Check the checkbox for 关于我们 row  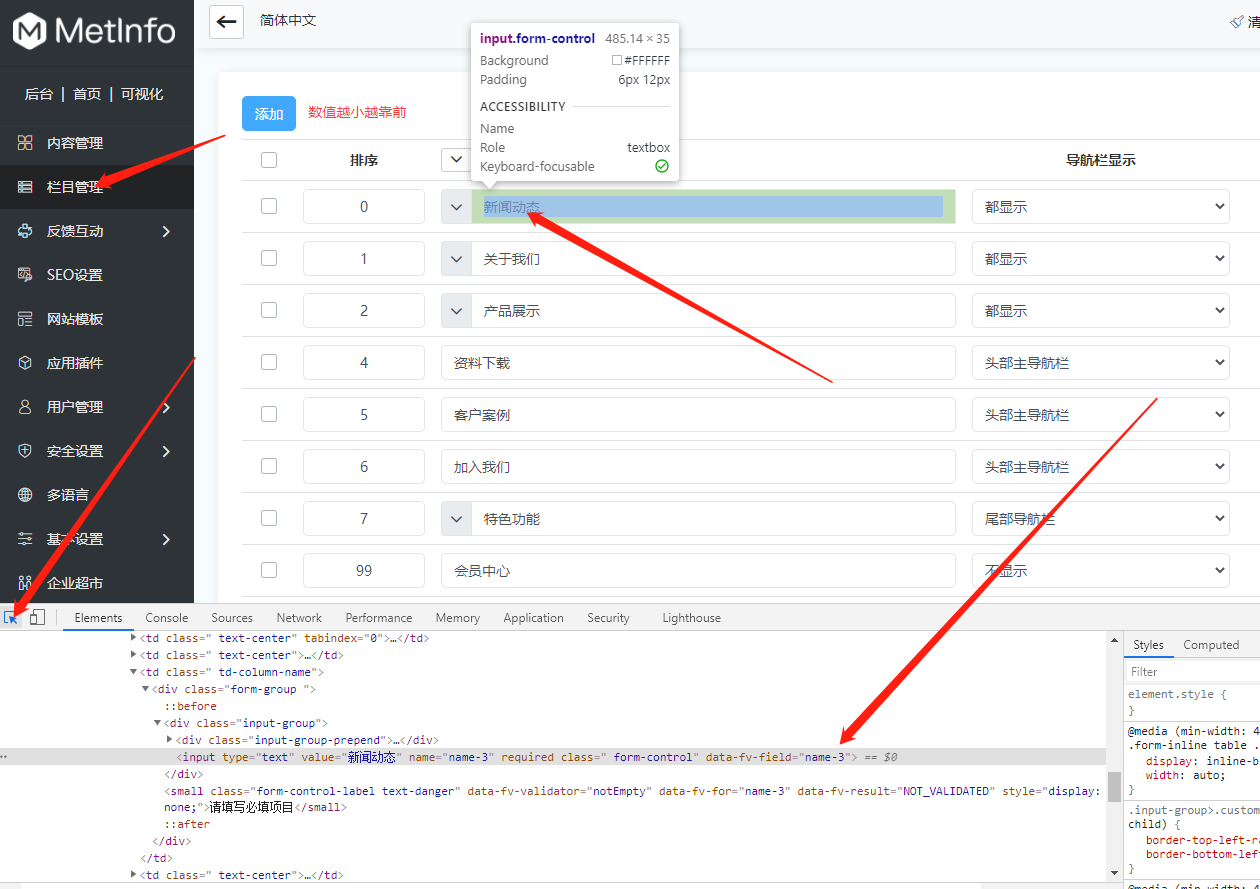tap(268, 258)
